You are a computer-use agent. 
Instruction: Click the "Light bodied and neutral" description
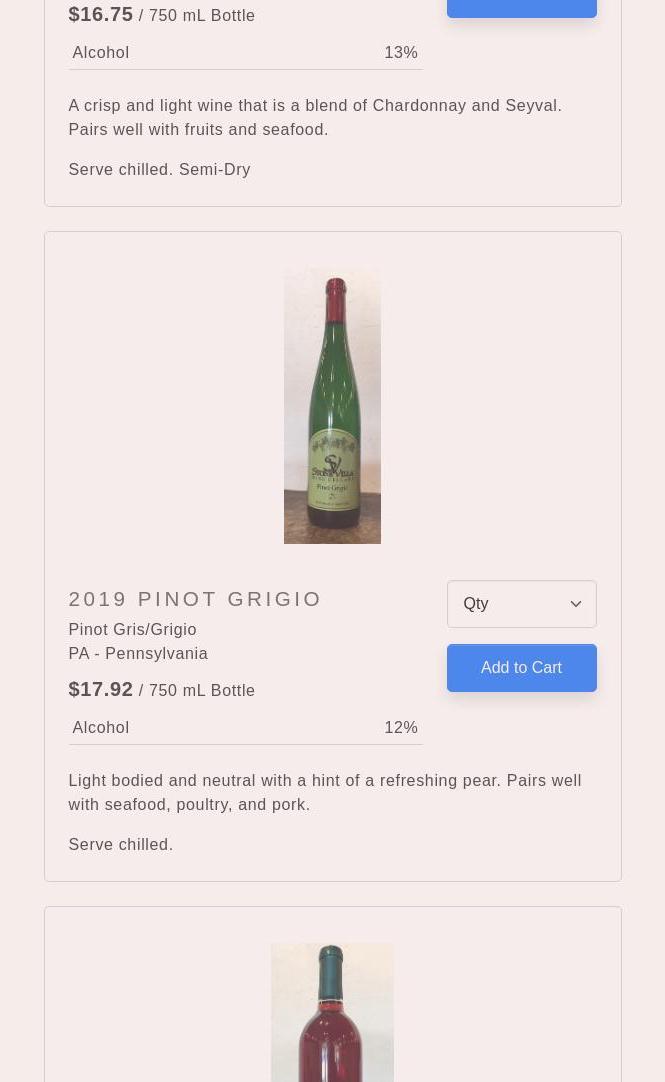(324, 792)
